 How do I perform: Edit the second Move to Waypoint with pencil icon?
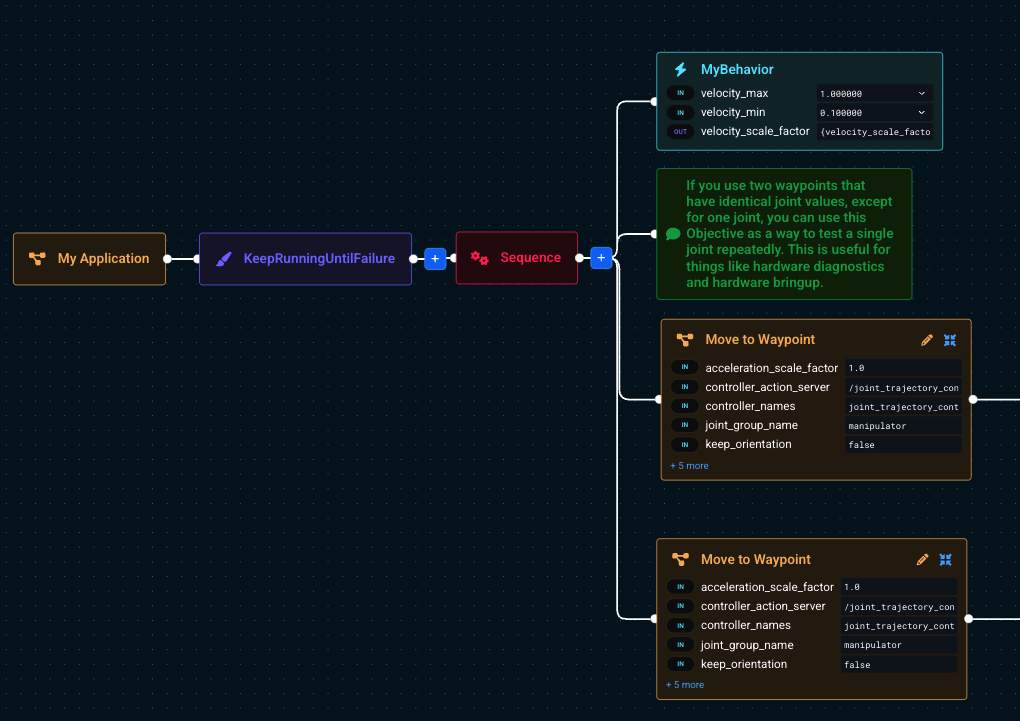pyautogui.click(x=922, y=560)
